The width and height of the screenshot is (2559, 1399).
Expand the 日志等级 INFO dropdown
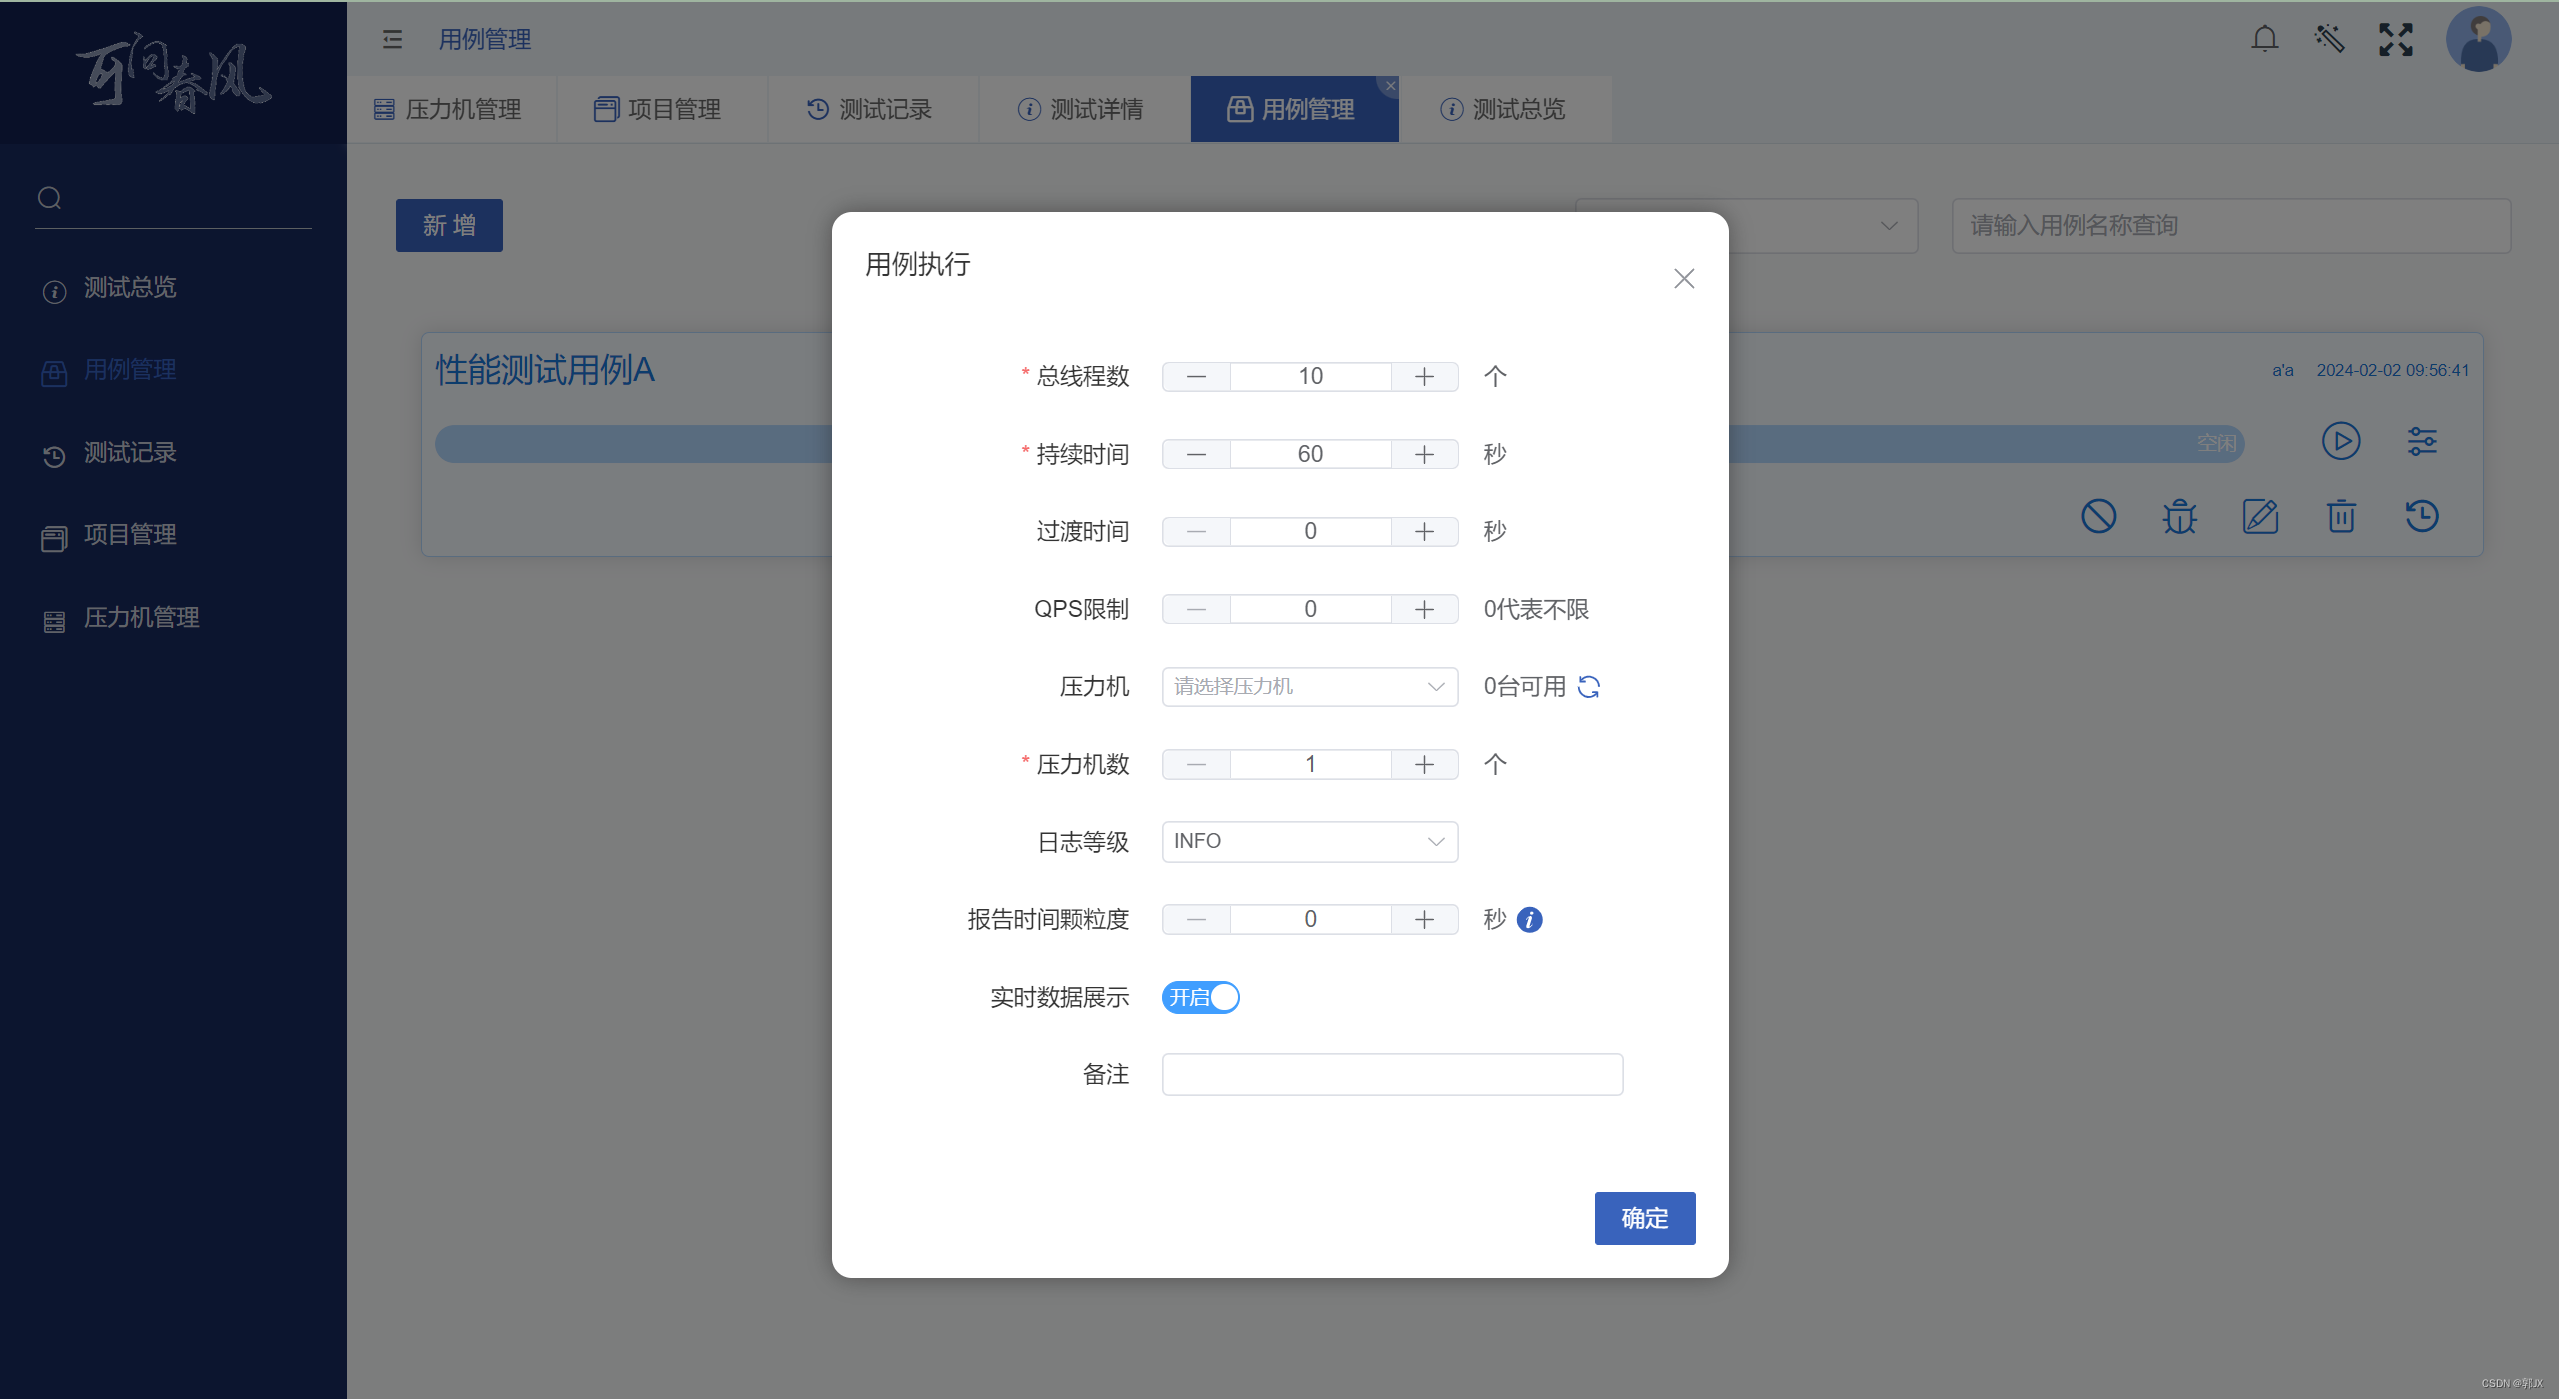(x=1309, y=841)
